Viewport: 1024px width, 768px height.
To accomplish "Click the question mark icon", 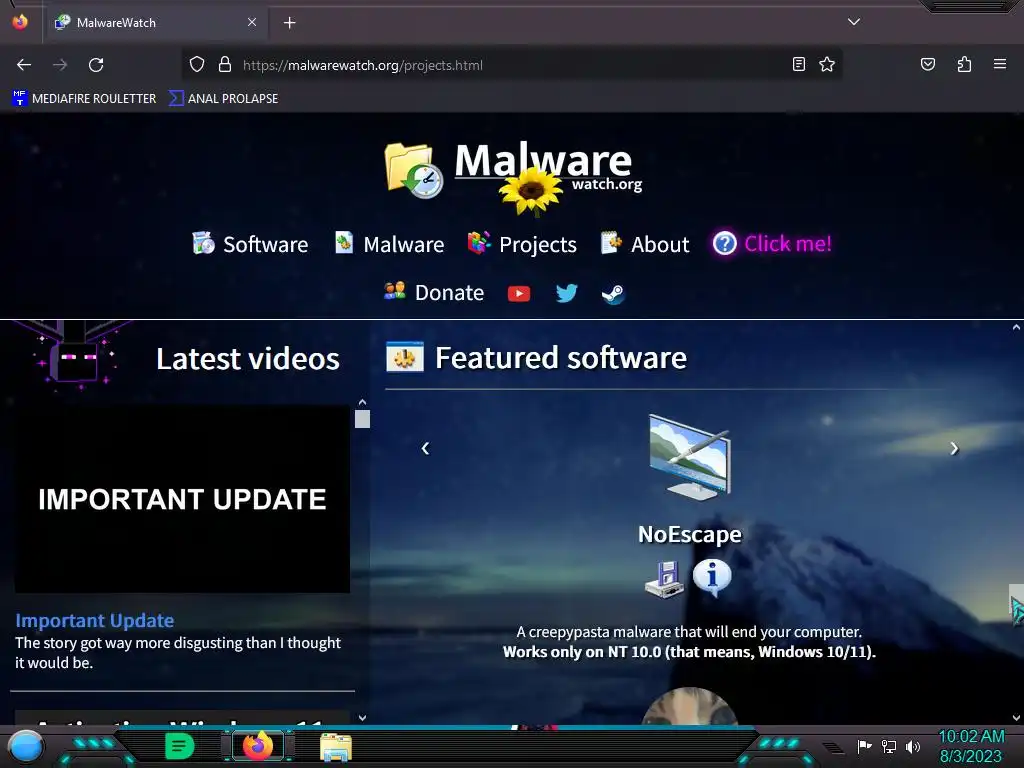I will click(724, 244).
